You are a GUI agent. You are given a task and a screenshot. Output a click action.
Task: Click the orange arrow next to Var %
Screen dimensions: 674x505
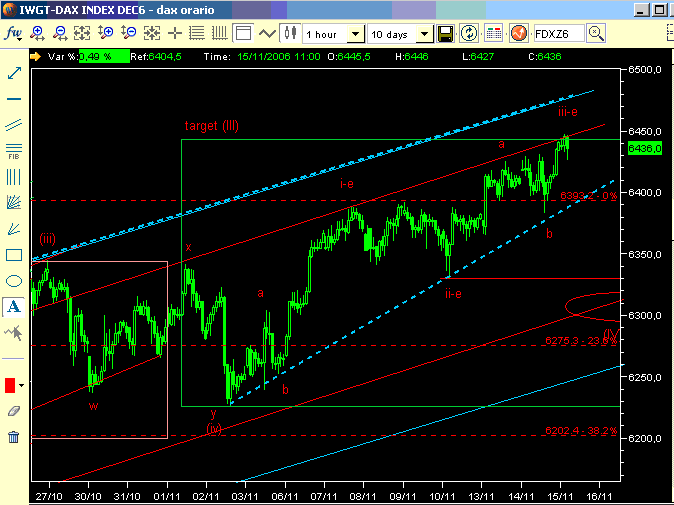35,56
